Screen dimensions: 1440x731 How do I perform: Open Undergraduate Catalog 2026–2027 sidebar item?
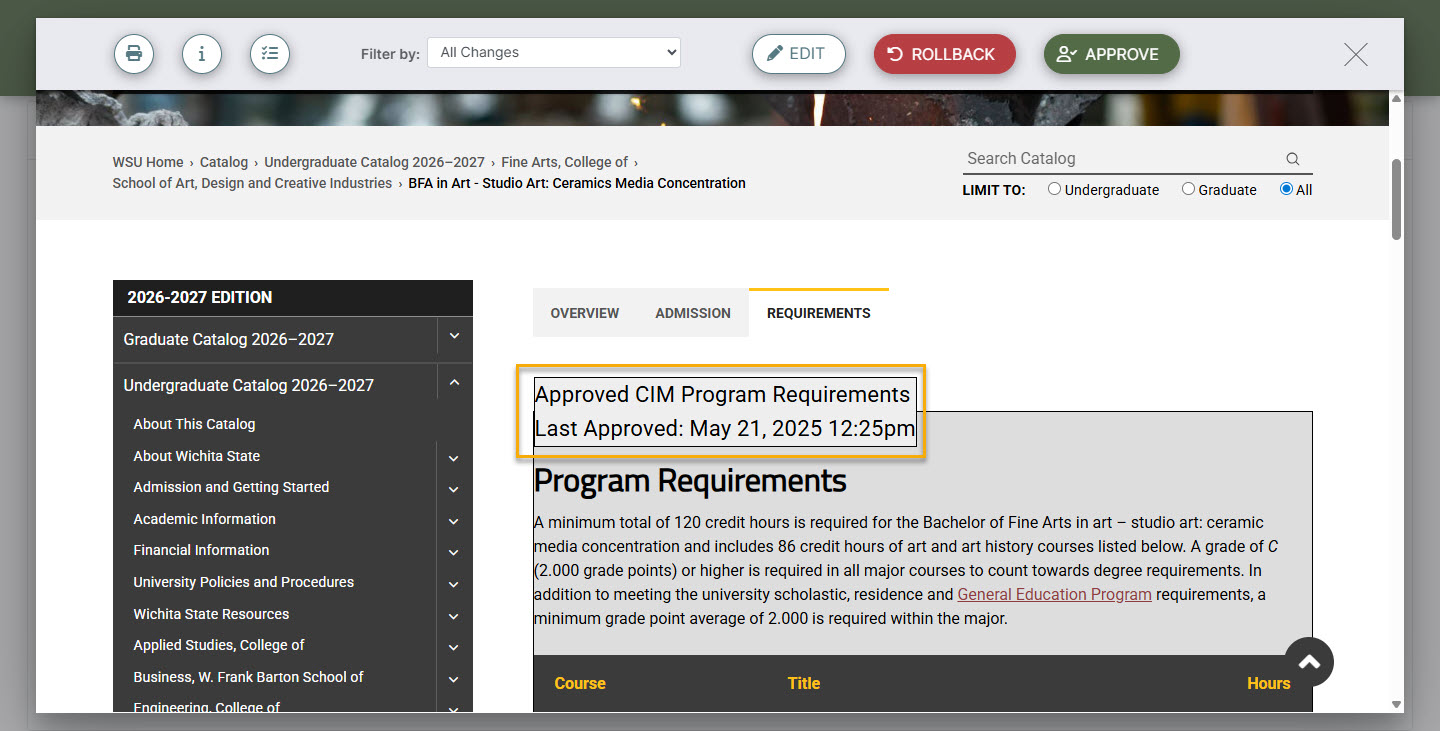click(x=248, y=385)
